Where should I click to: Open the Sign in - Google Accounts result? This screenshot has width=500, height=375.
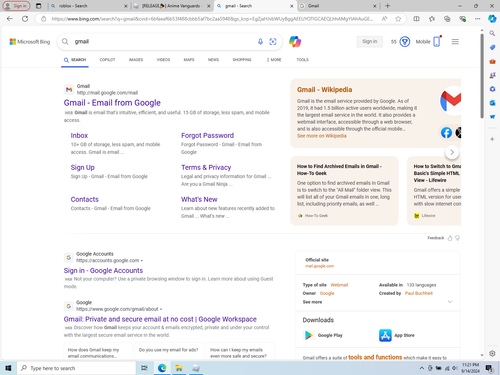(103, 270)
